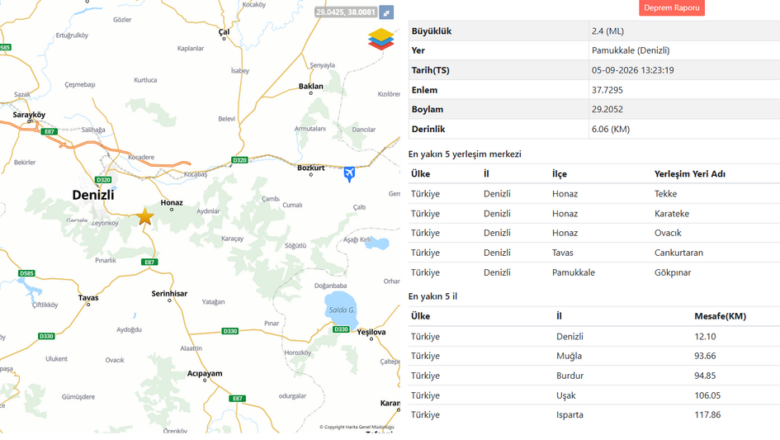
Task: Select the location Pamukkale (Denizli)
Action: coord(630,50)
